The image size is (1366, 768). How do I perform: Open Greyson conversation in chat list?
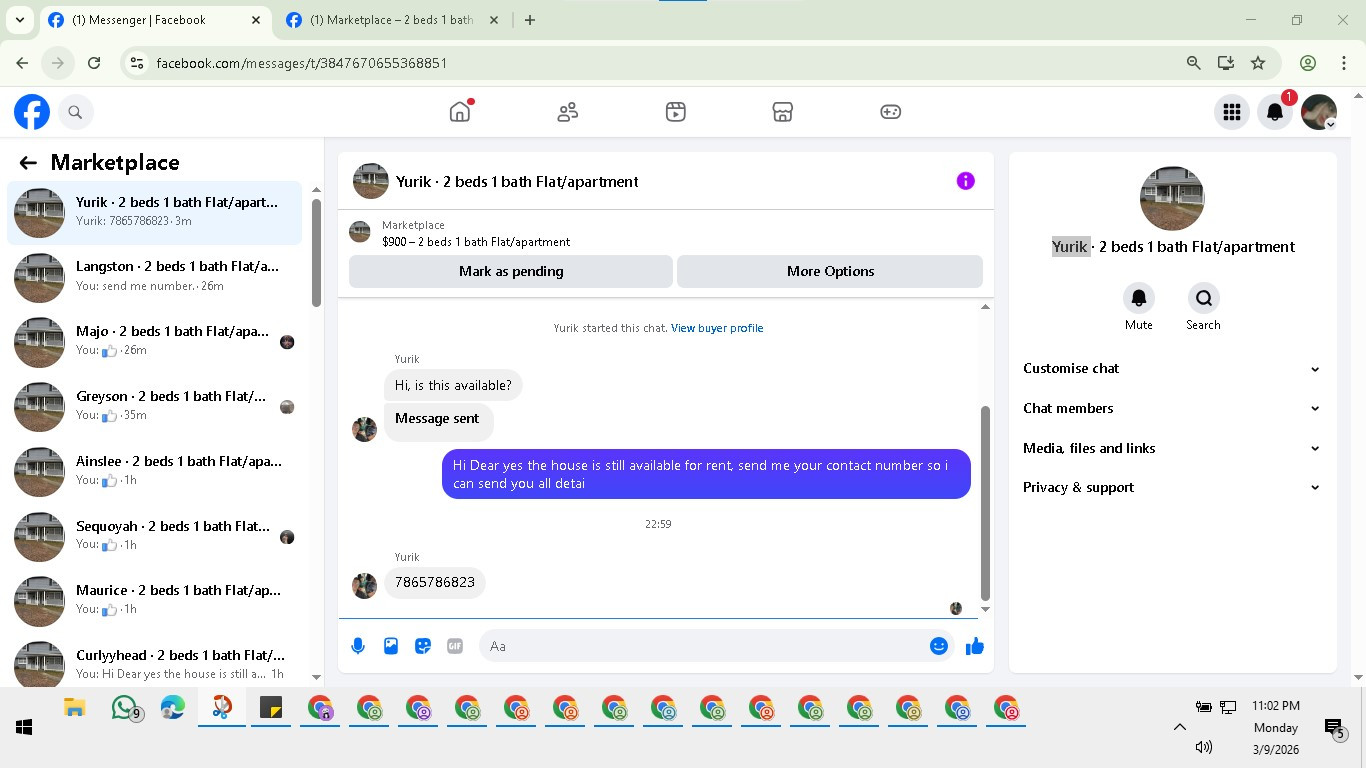click(x=155, y=406)
